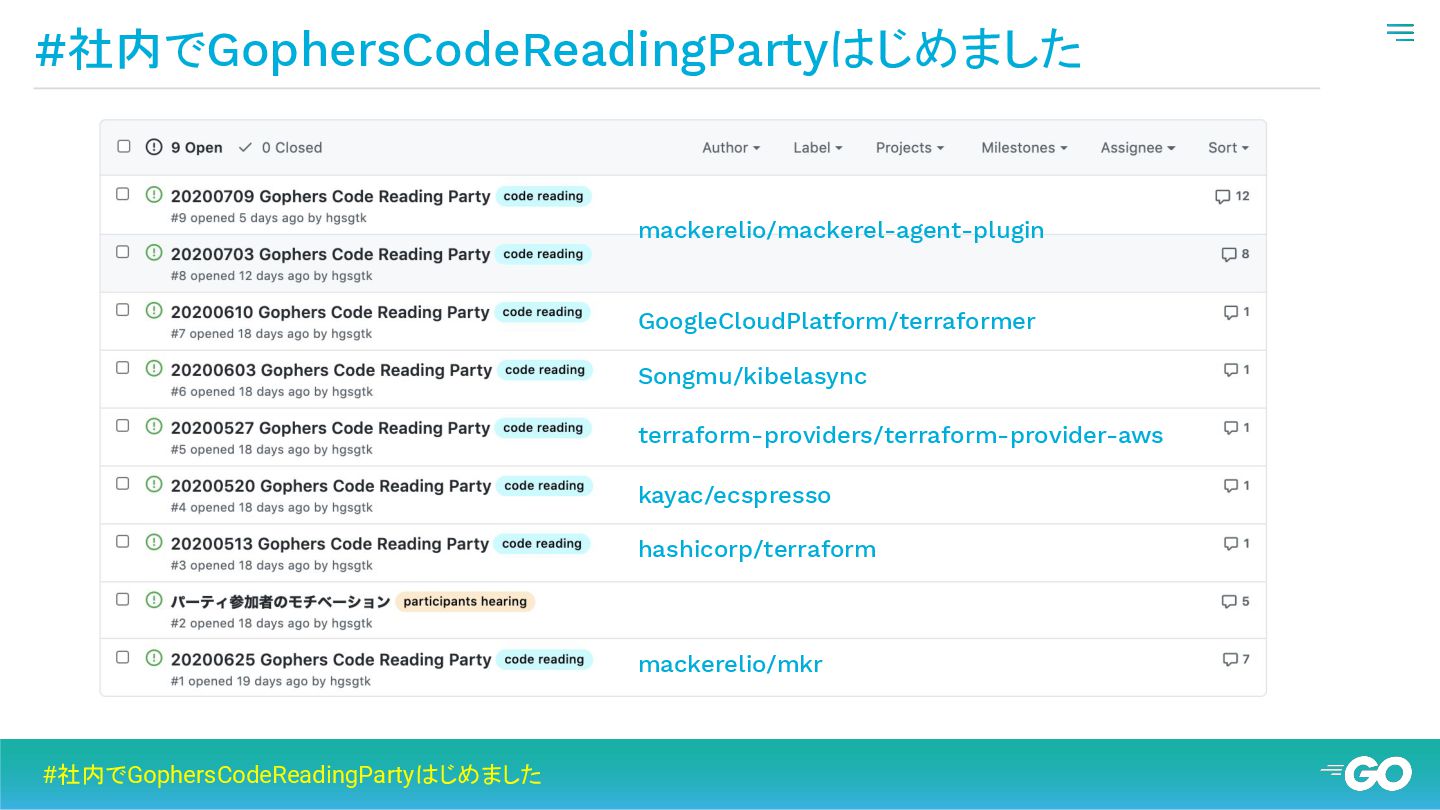Click the open-issue icon beside 9 Open
Viewport: 1440px width, 810px height.
(x=154, y=147)
